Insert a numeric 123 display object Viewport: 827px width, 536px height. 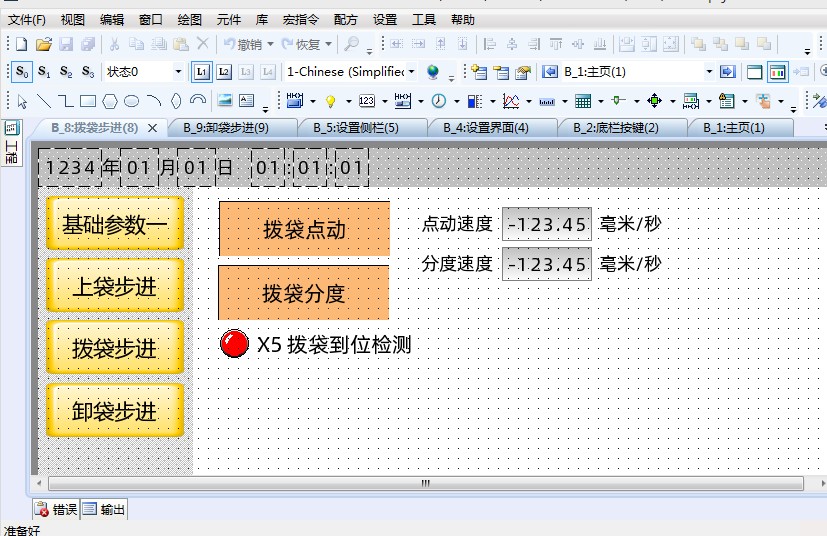point(366,101)
